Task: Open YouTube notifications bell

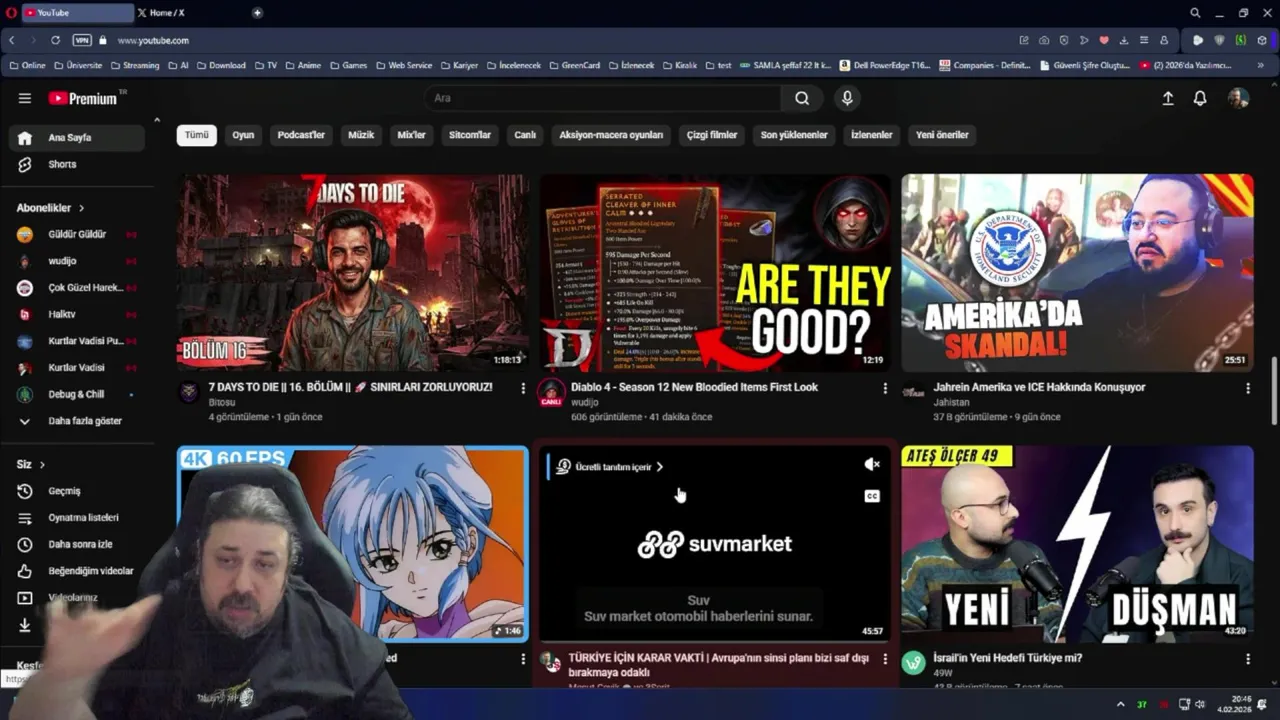Action: 1200,98
